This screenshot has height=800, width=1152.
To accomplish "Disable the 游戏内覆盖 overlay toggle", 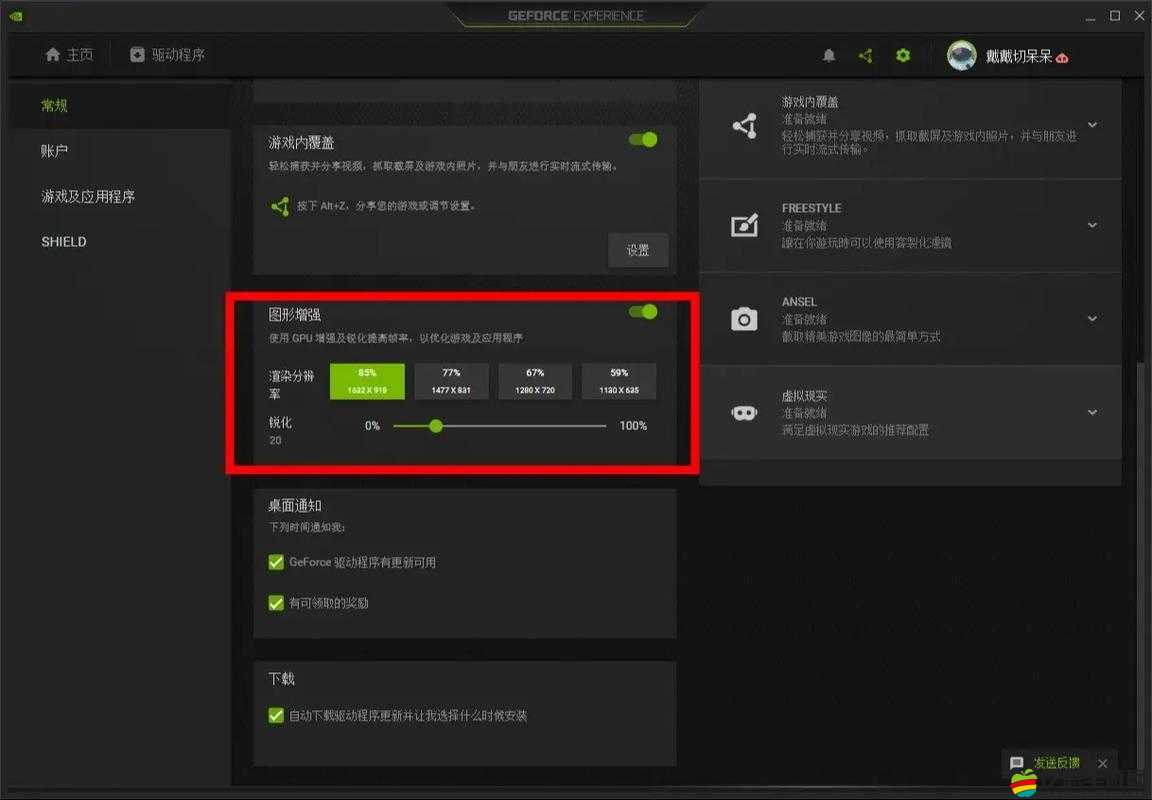I will click(641, 140).
